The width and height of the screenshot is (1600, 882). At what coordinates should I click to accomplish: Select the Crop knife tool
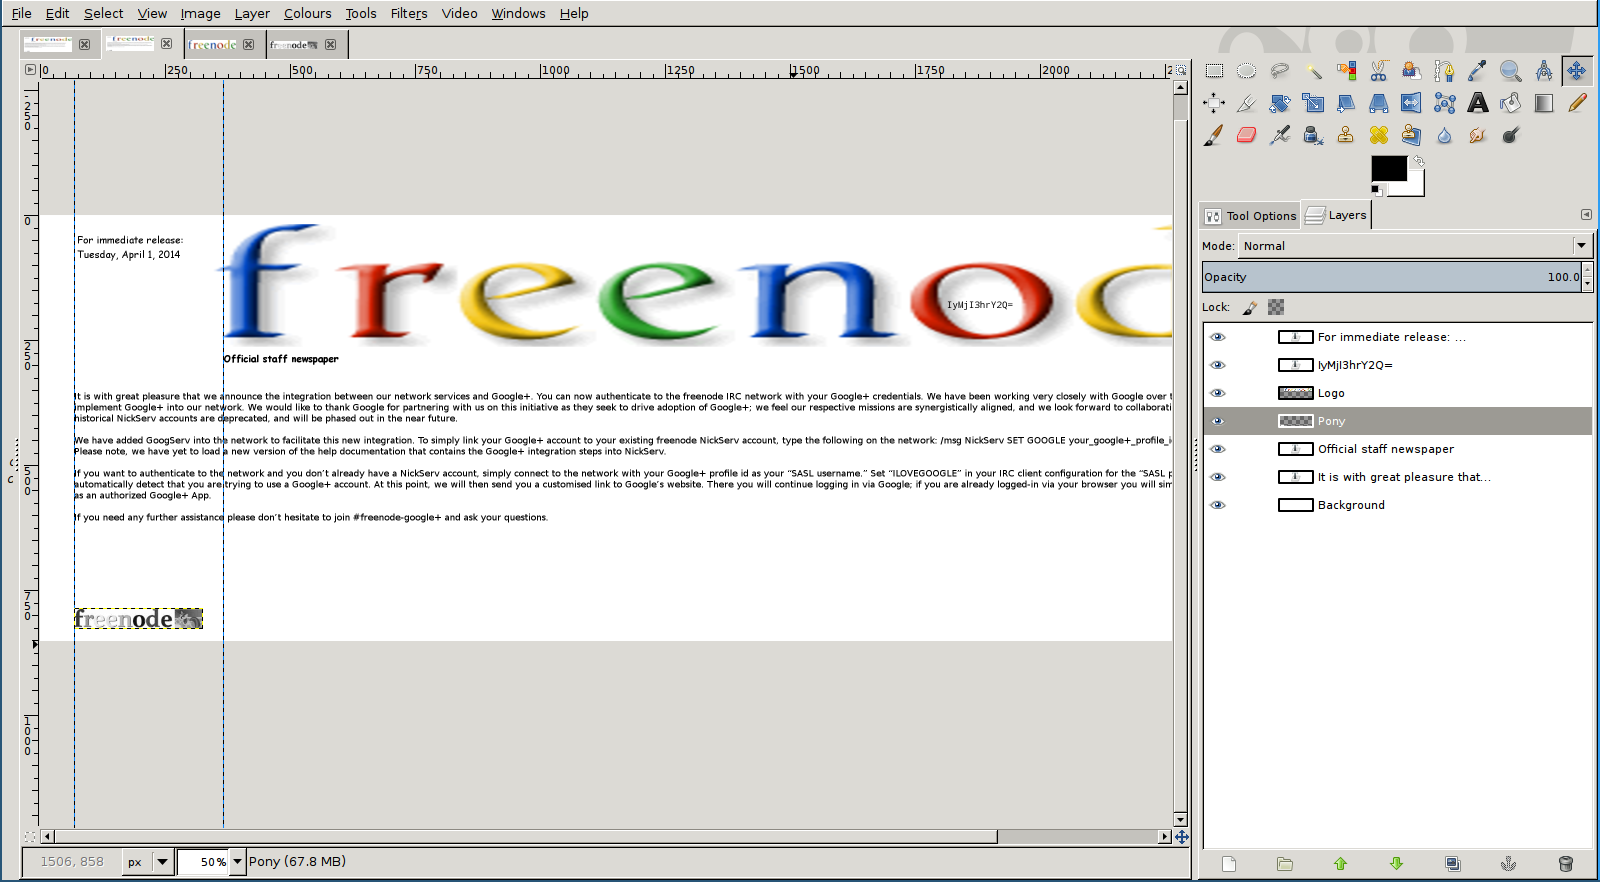(1246, 103)
